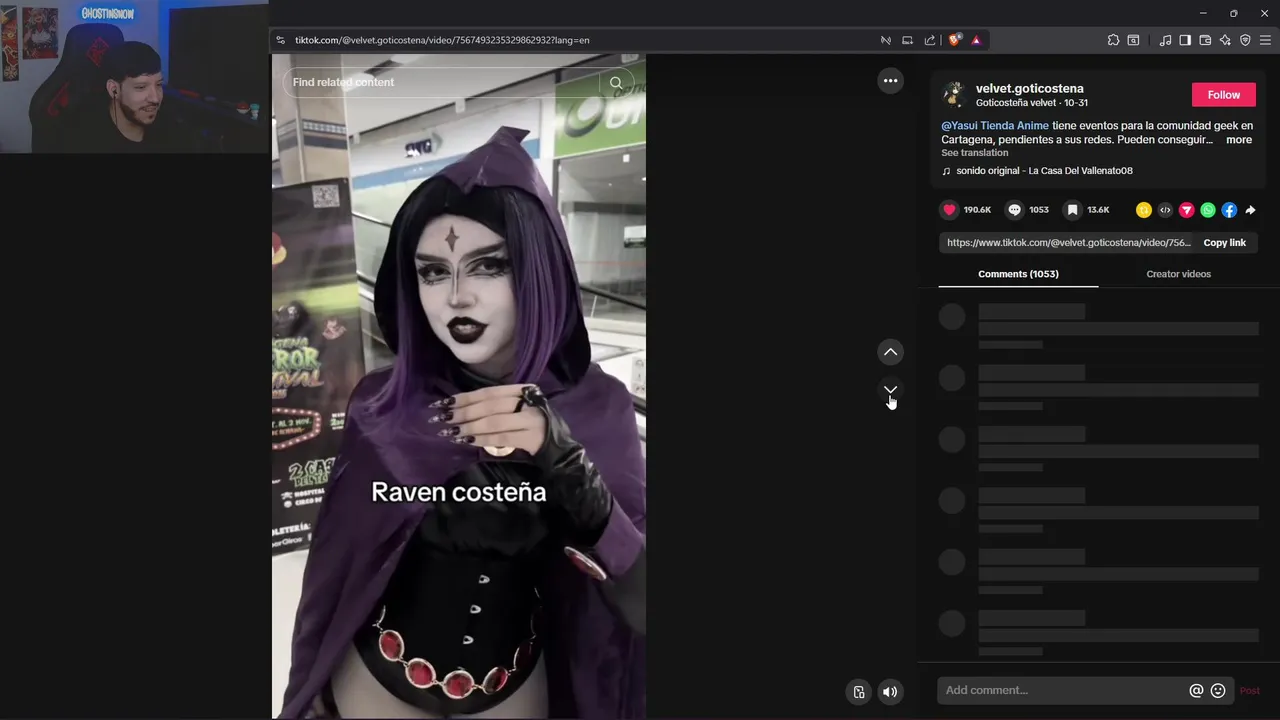Repost the video using the yellow icon
This screenshot has width=1280, height=720.
tap(1144, 210)
